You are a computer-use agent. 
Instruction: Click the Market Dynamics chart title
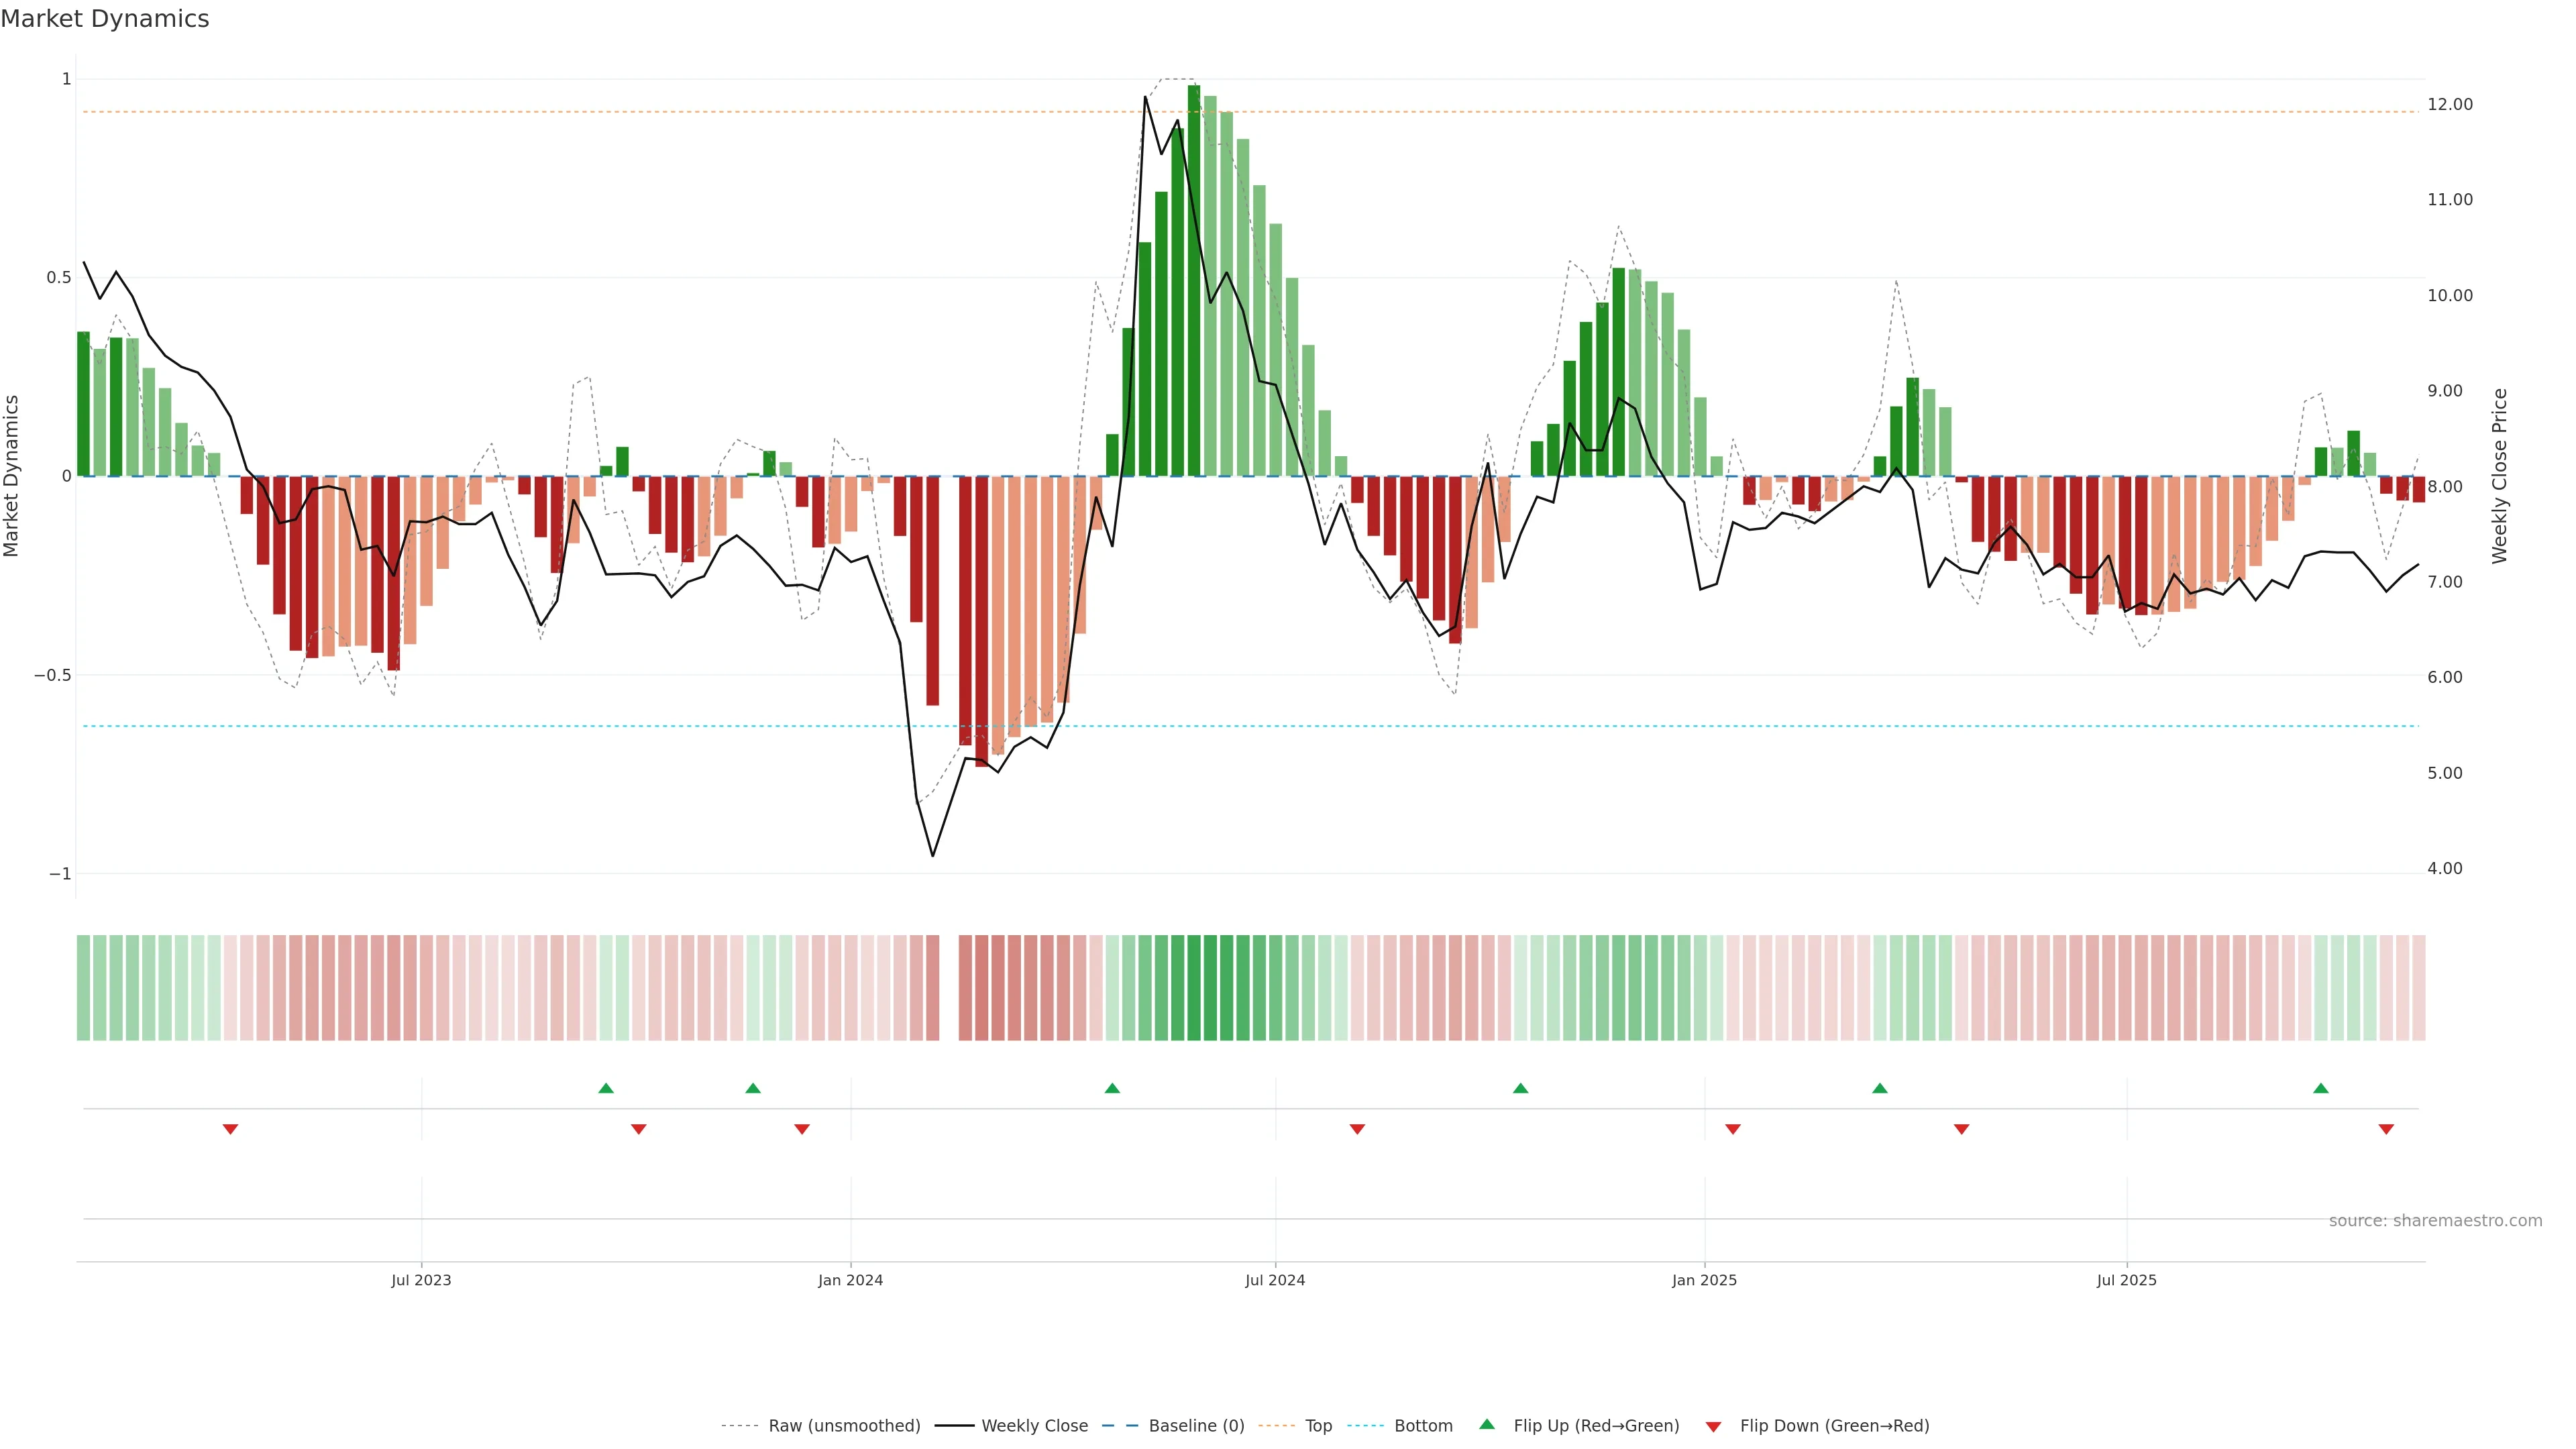pyautogui.click(x=105, y=19)
